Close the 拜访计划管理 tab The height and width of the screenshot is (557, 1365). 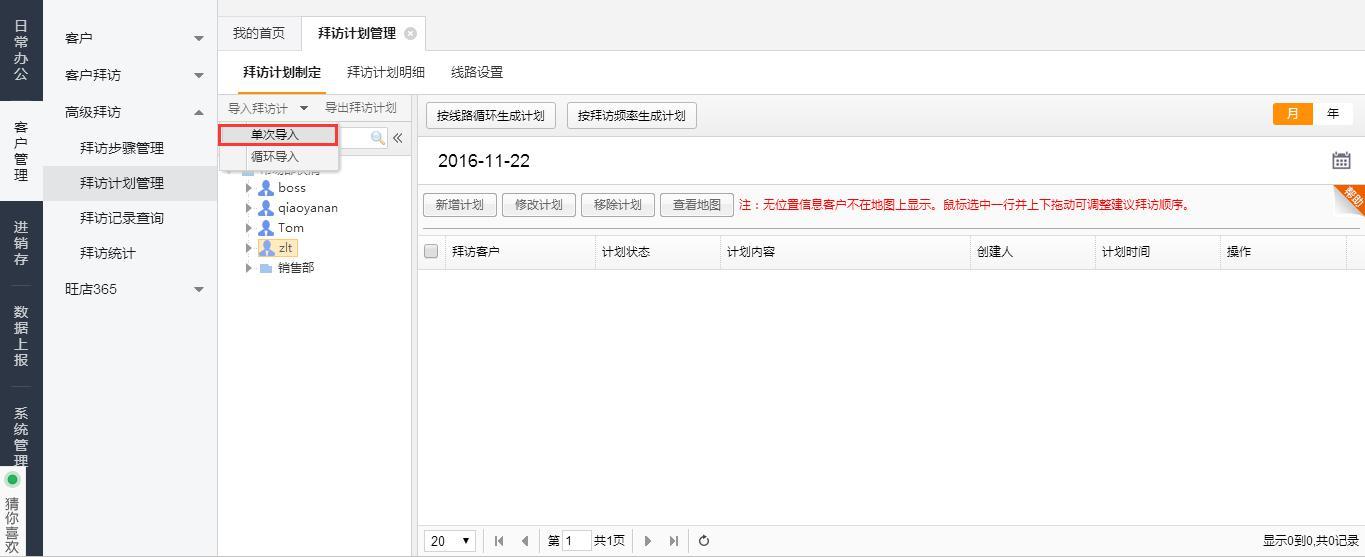[410, 33]
